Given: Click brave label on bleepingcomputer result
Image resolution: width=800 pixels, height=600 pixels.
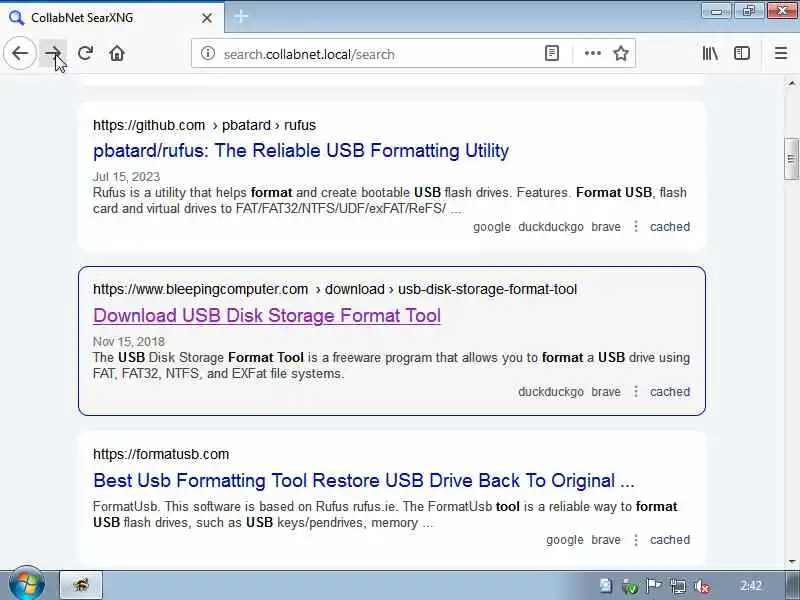Looking at the screenshot, I should (x=606, y=392).
